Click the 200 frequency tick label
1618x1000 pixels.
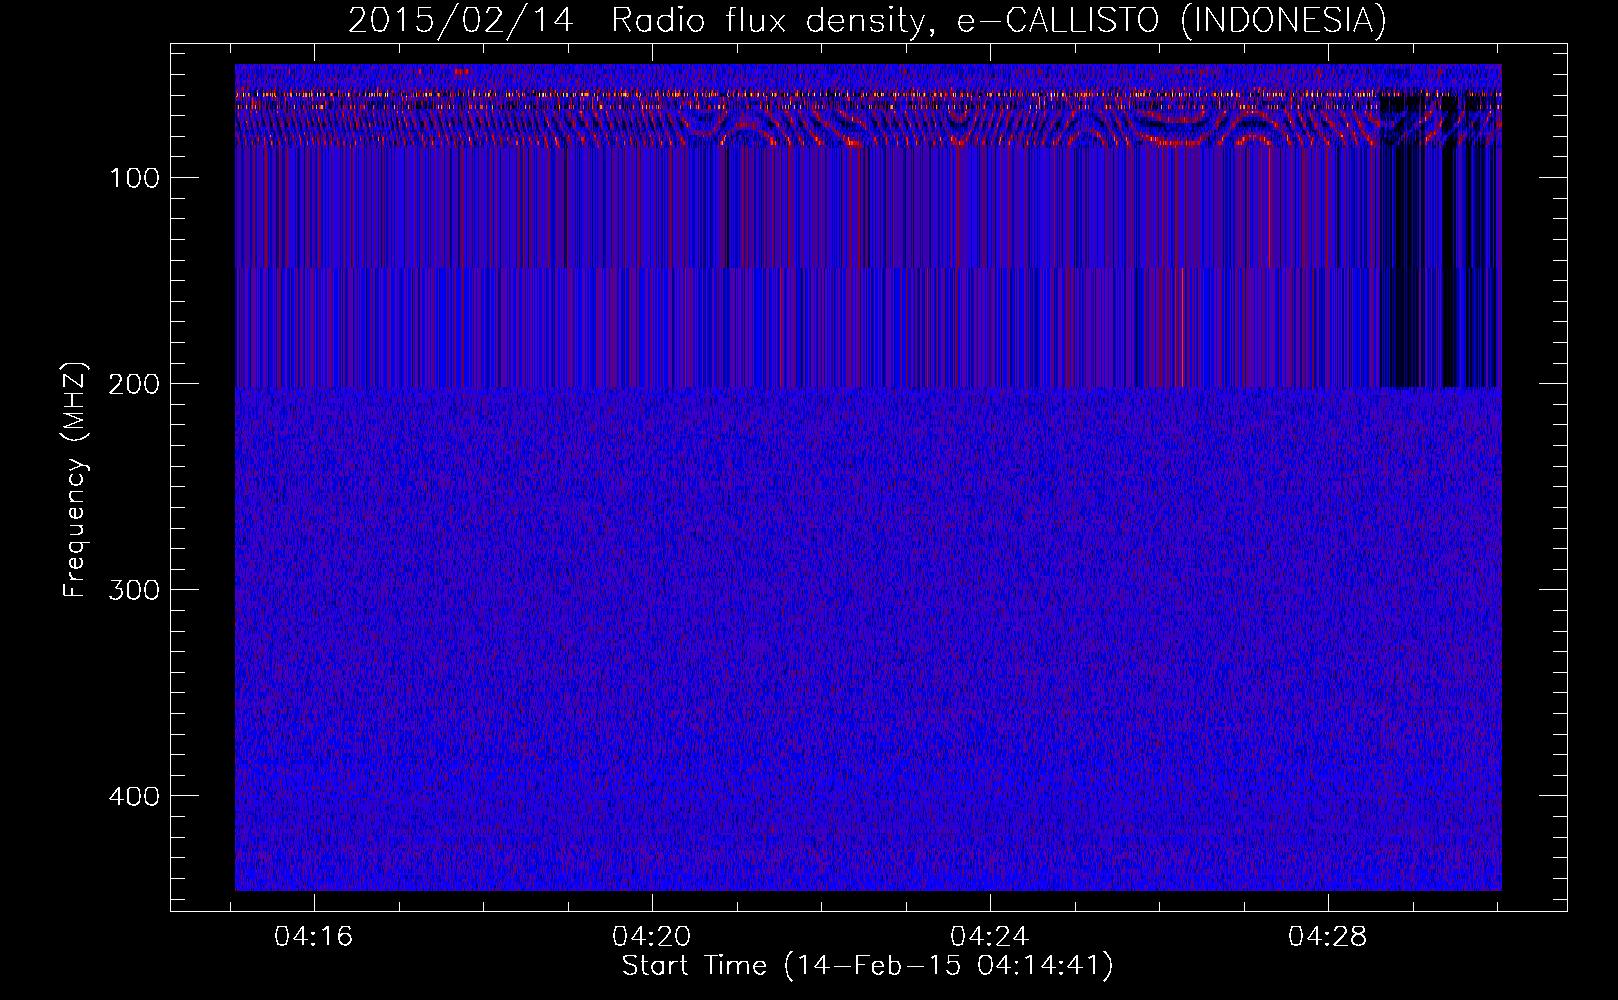point(135,384)
